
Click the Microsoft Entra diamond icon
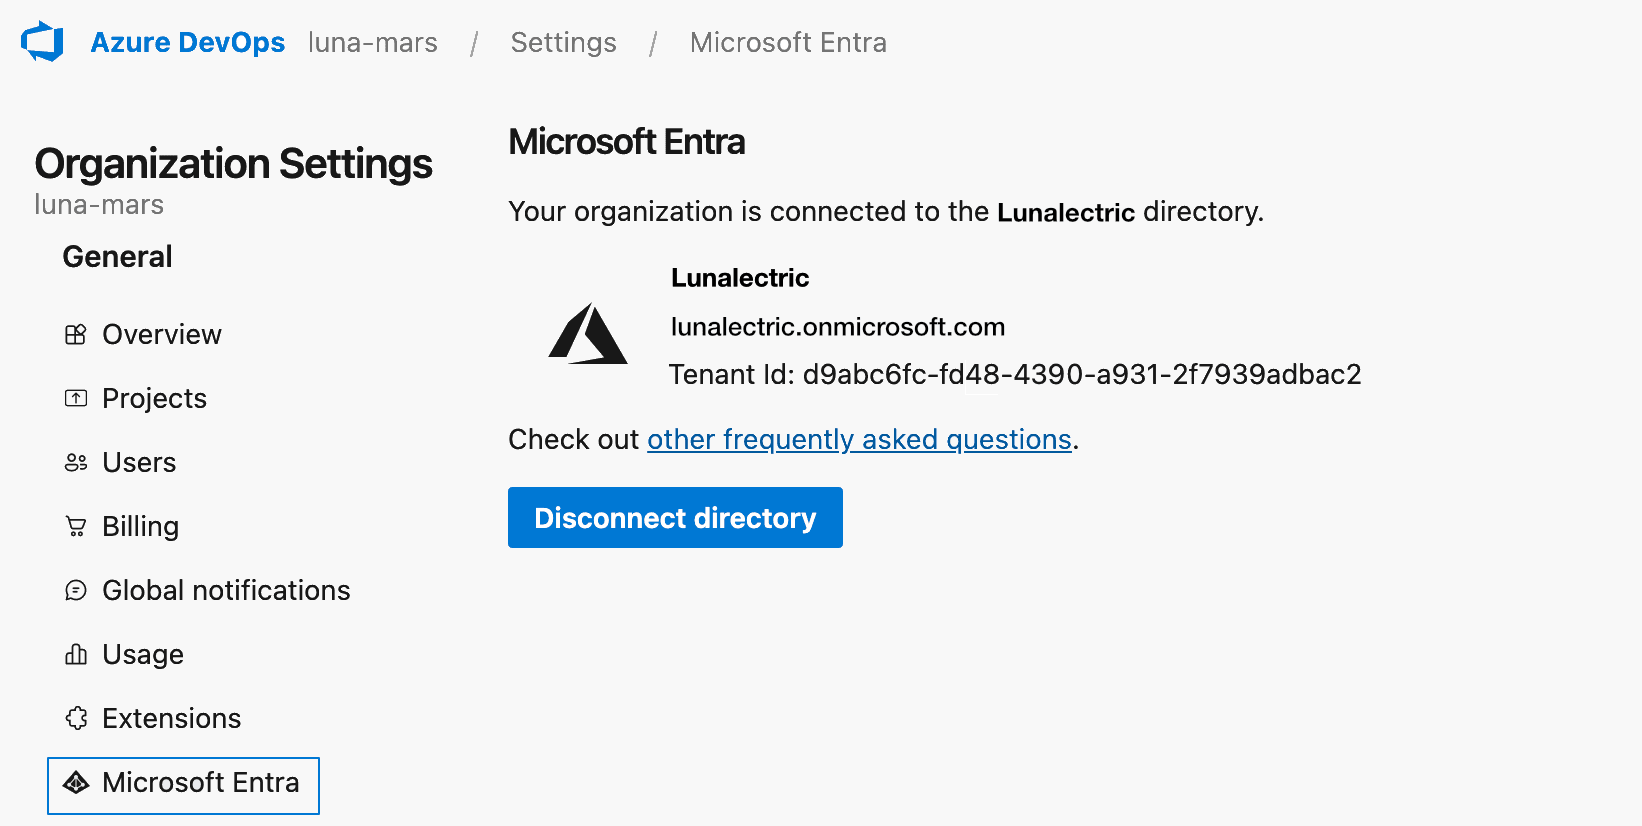76,783
